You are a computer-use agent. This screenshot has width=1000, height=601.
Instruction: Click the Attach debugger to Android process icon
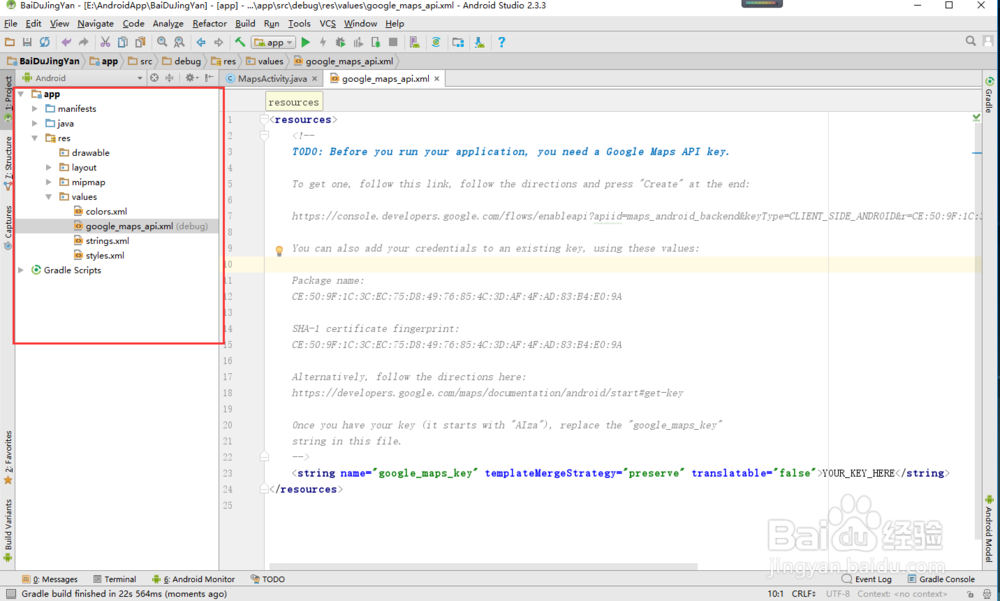coord(375,42)
